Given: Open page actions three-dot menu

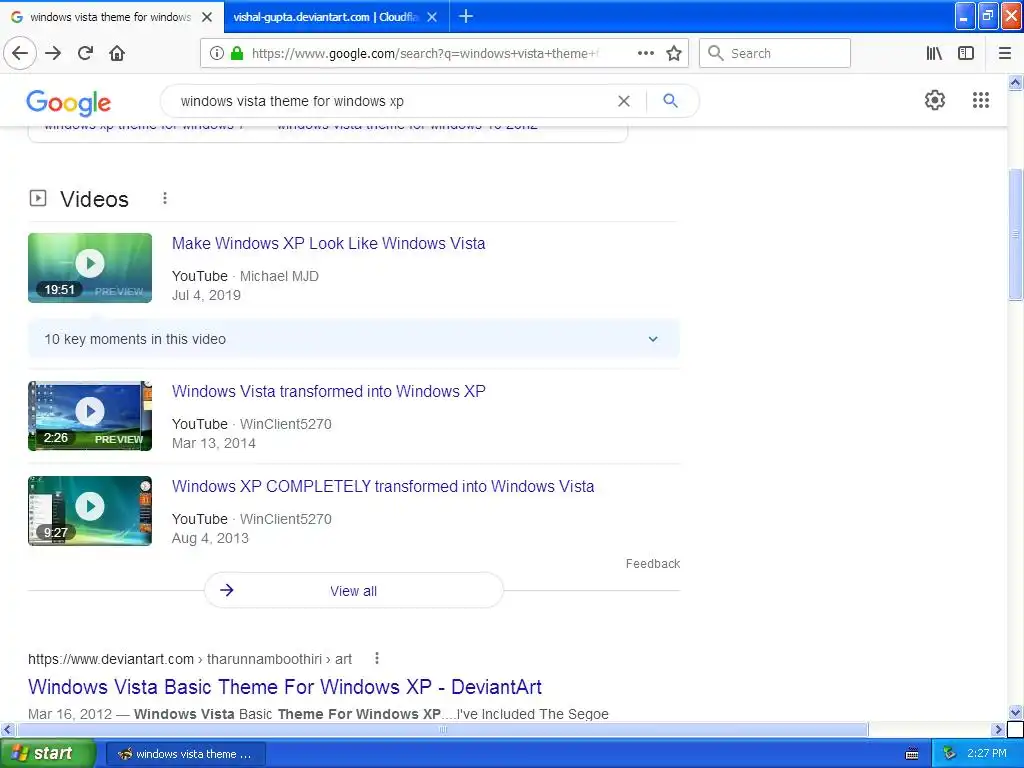Looking at the screenshot, I should click(645, 53).
